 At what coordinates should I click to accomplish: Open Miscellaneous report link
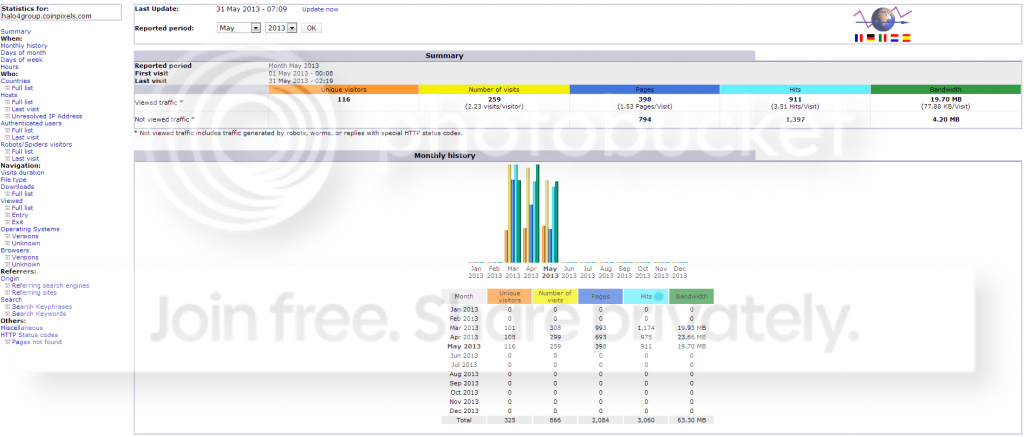pyautogui.click(x=22, y=328)
